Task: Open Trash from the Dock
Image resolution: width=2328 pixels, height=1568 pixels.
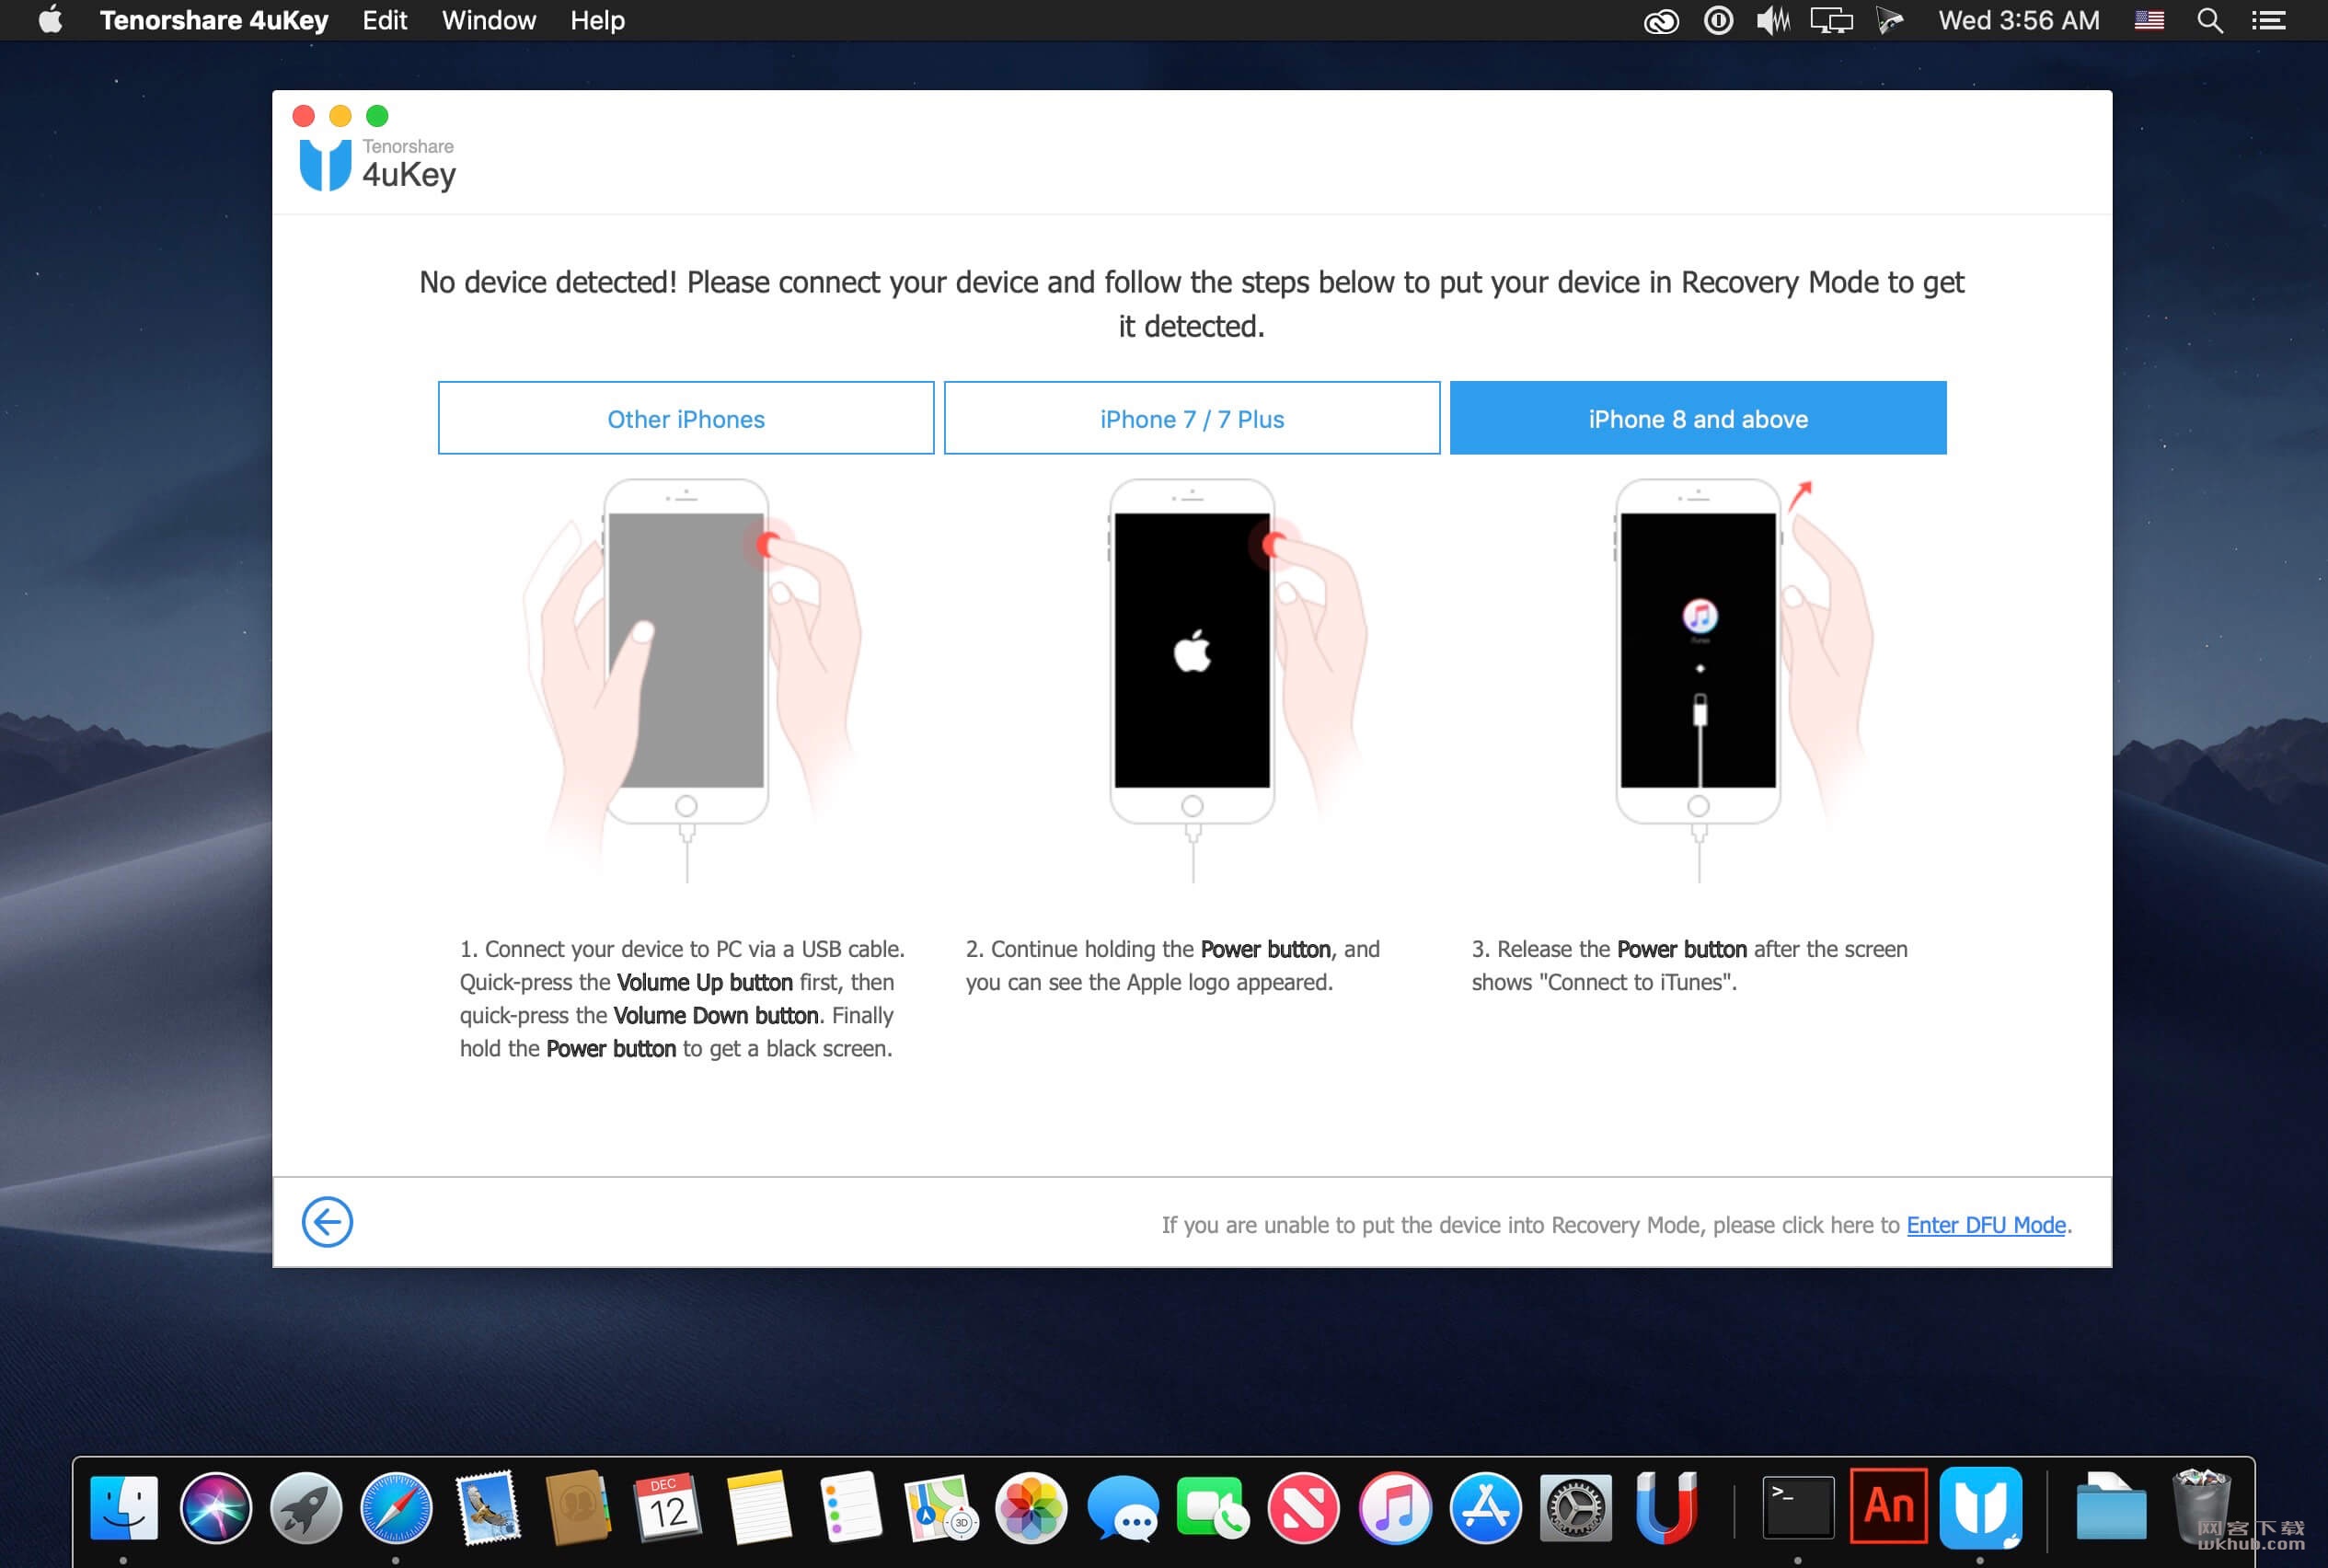Action: [2201, 1507]
